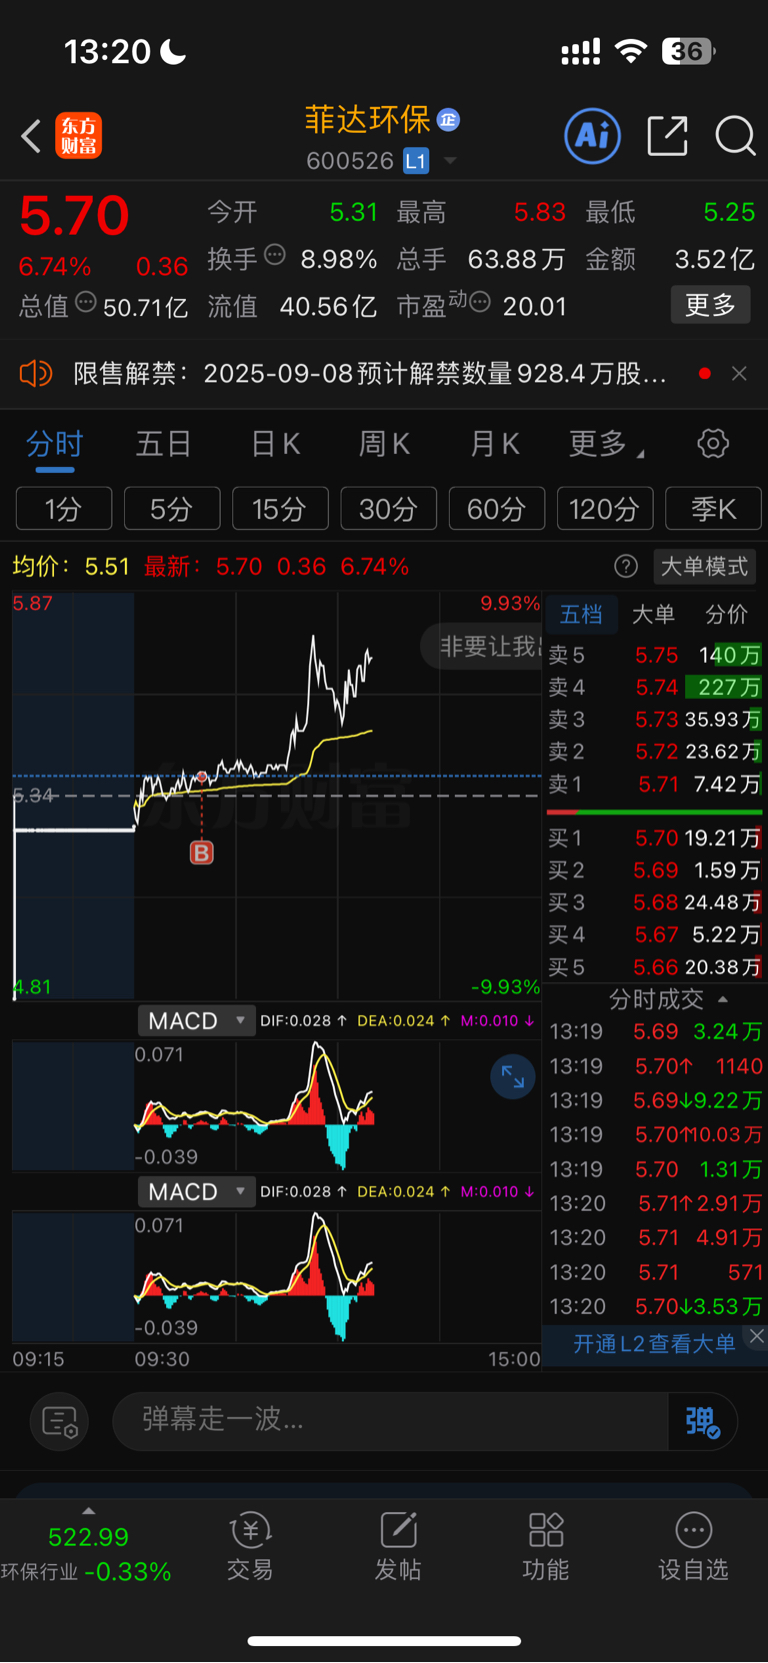Screen dimensions: 768x1663
Task: Open the 交易 trade icon
Action: [x=250, y=1546]
